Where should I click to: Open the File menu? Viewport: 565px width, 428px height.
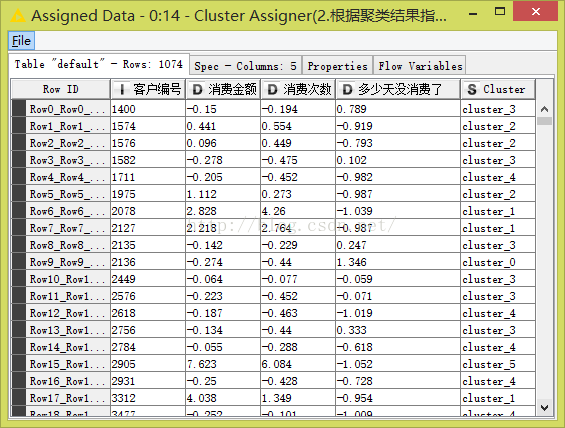pos(21,41)
